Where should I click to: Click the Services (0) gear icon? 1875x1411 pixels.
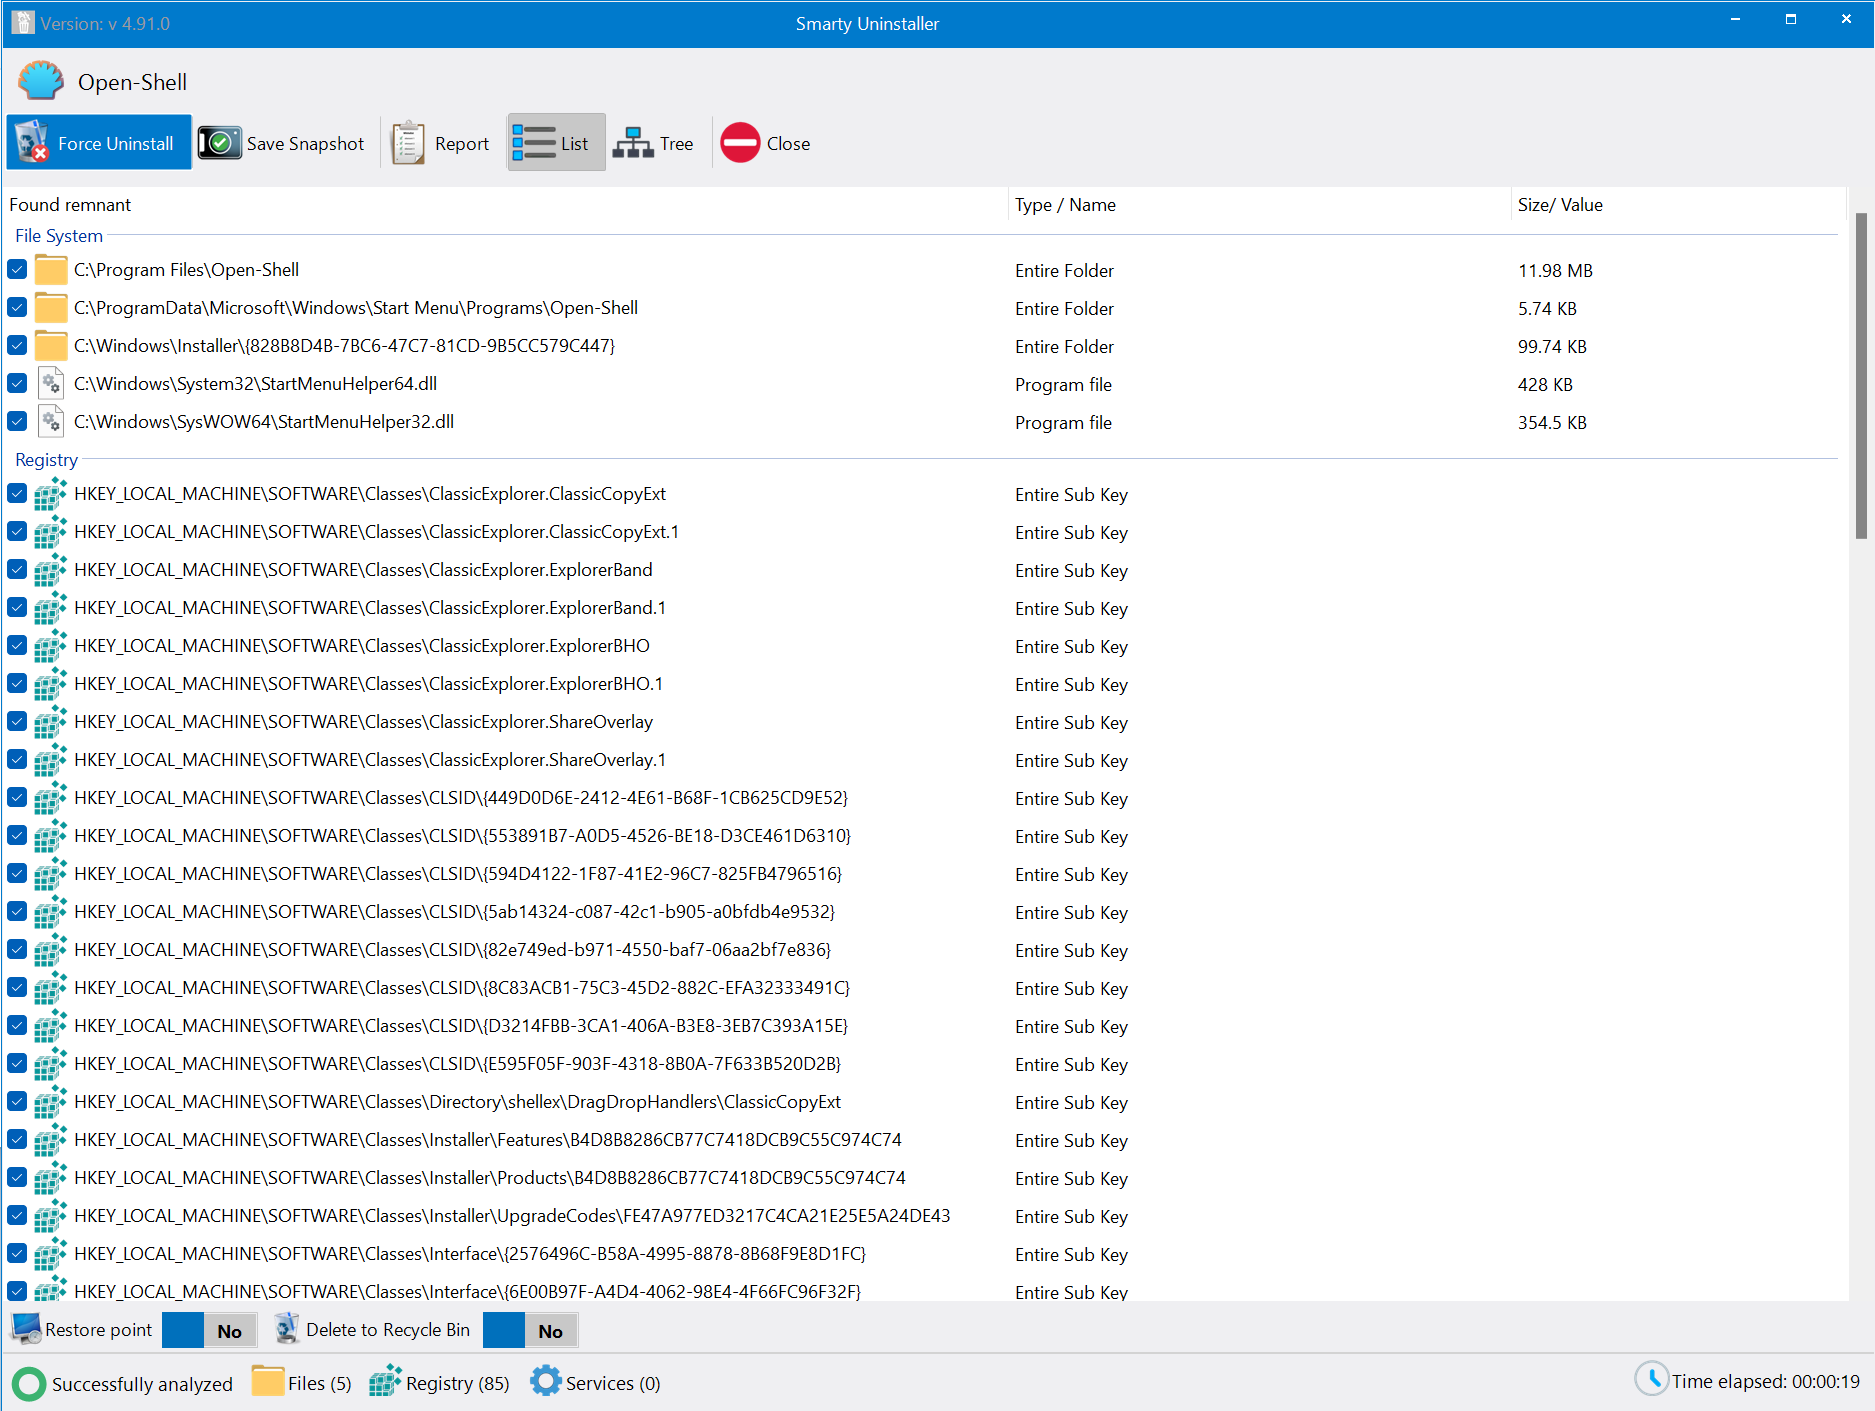point(545,1382)
